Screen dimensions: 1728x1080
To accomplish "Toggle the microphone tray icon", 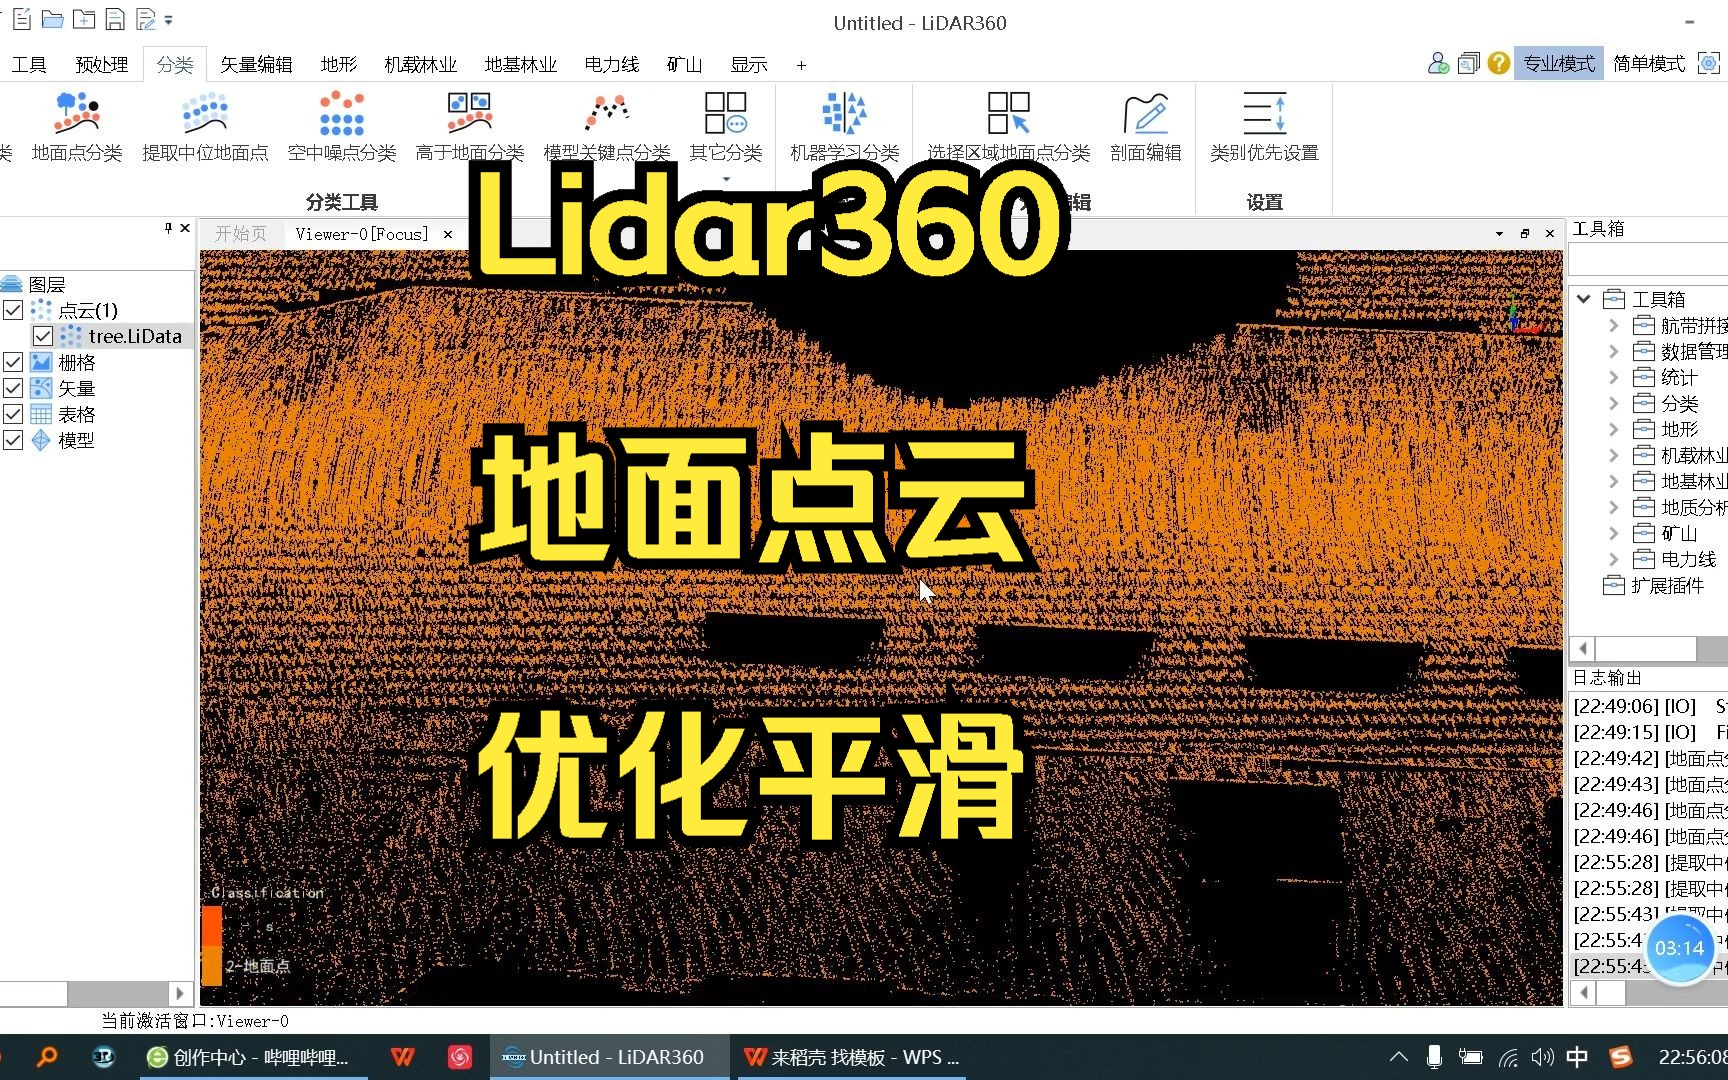I will pos(1434,1057).
